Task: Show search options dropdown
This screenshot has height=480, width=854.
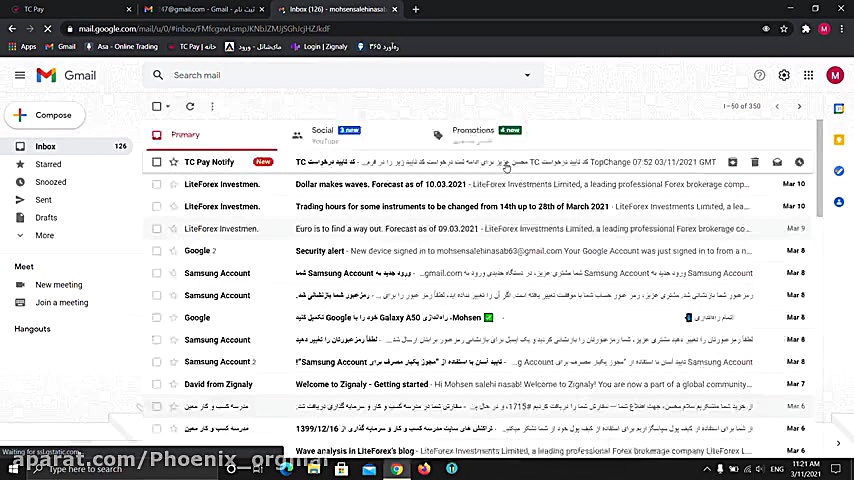Action: coord(527,75)
